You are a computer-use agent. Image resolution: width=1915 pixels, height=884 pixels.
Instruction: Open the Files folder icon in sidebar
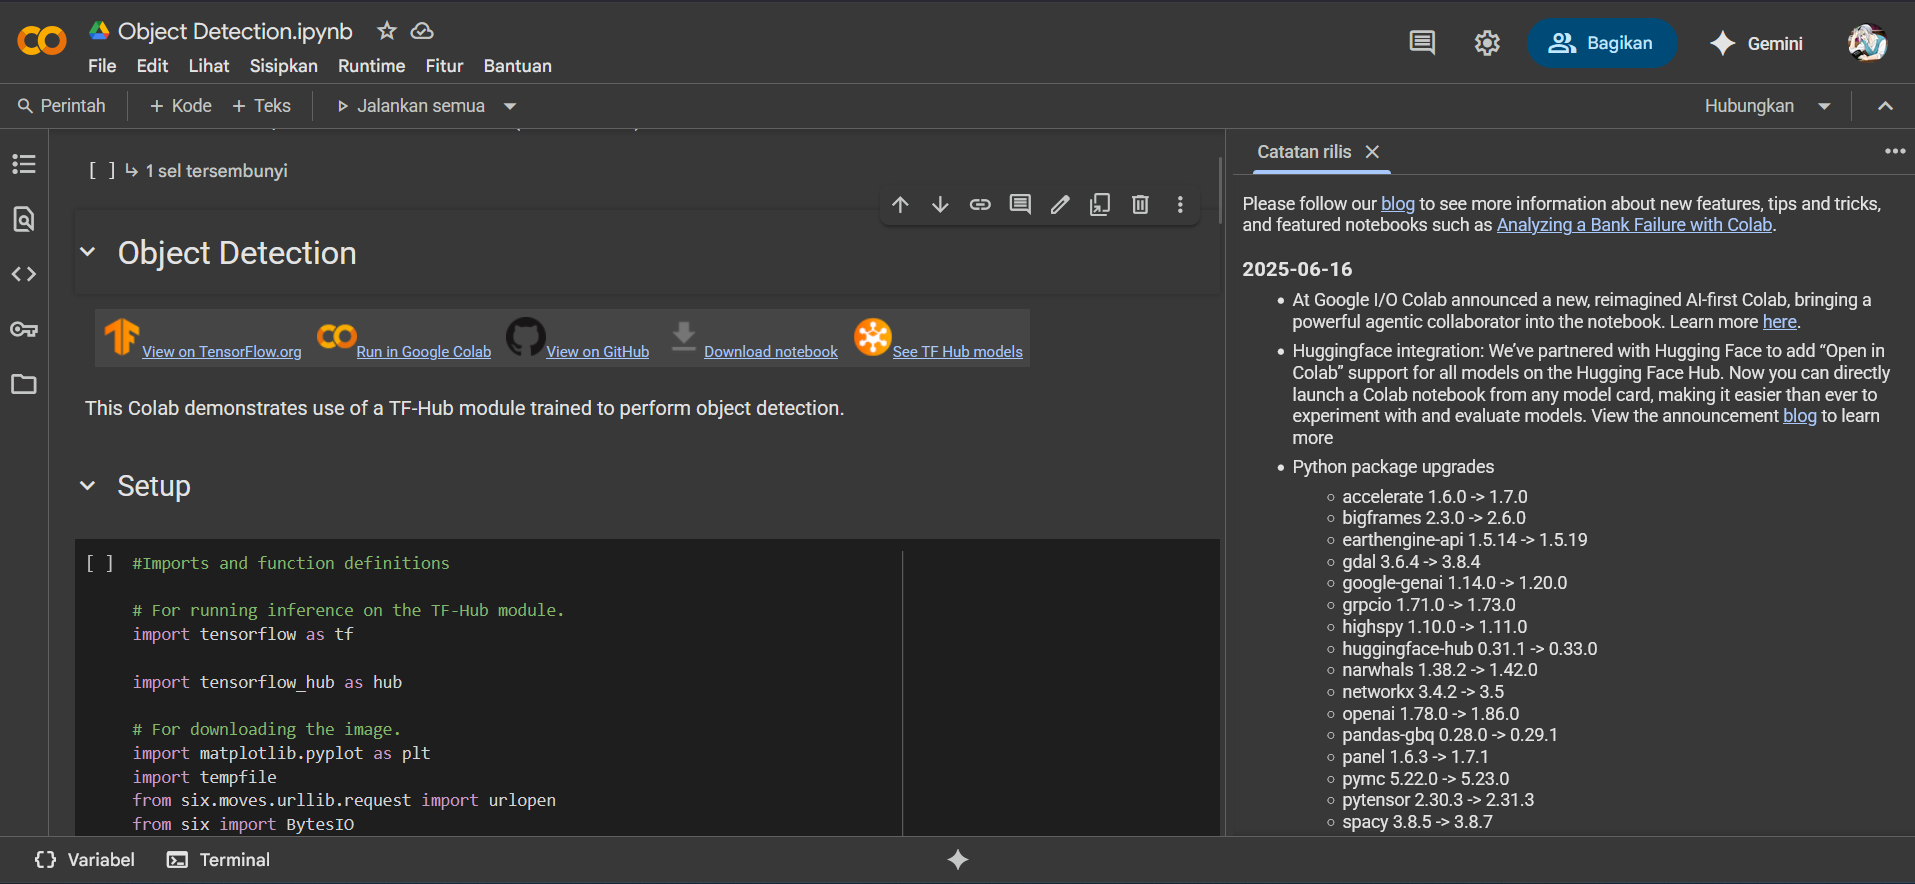24,384
